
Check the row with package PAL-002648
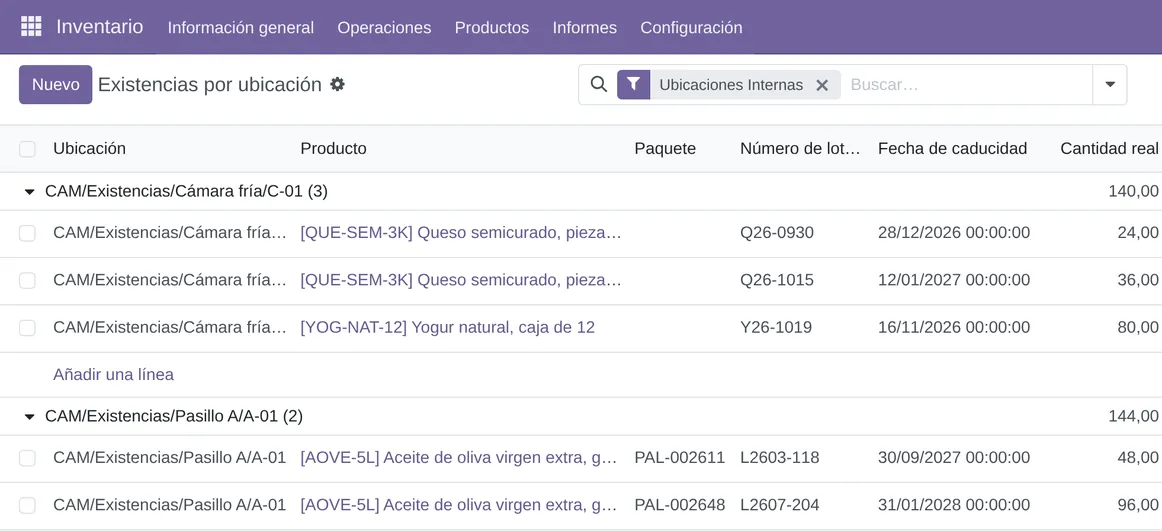[x=27, y=506]
